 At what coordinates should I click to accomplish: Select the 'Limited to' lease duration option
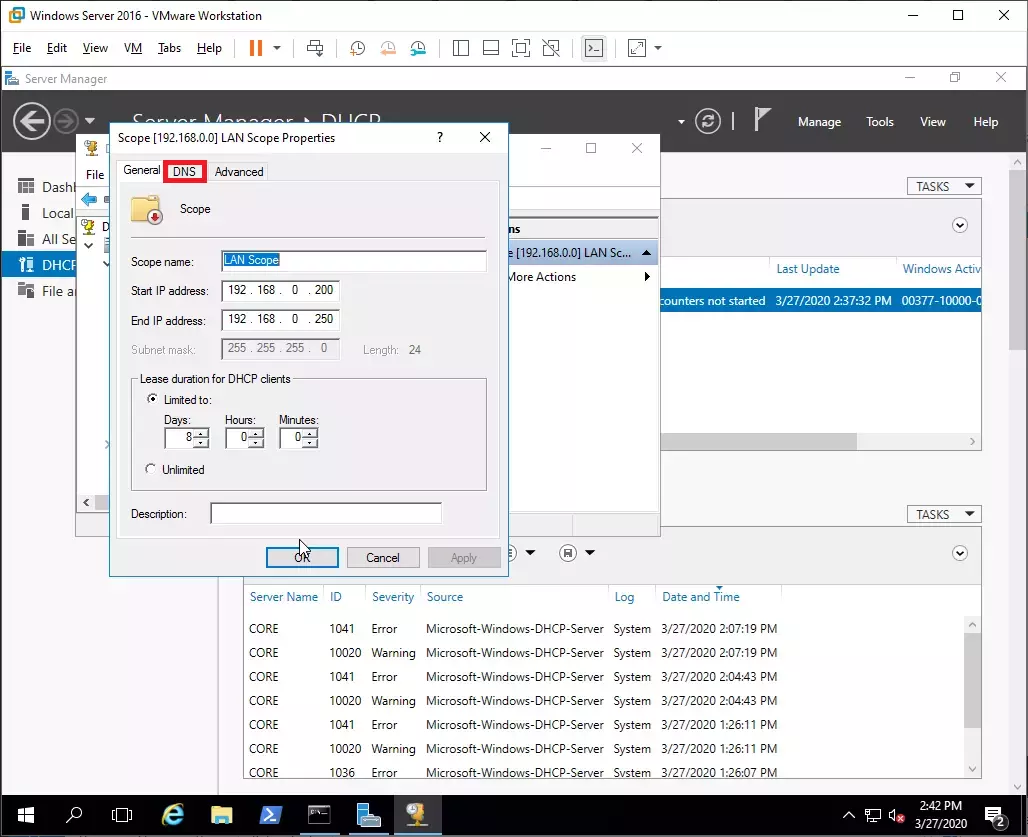coord(152,399)
